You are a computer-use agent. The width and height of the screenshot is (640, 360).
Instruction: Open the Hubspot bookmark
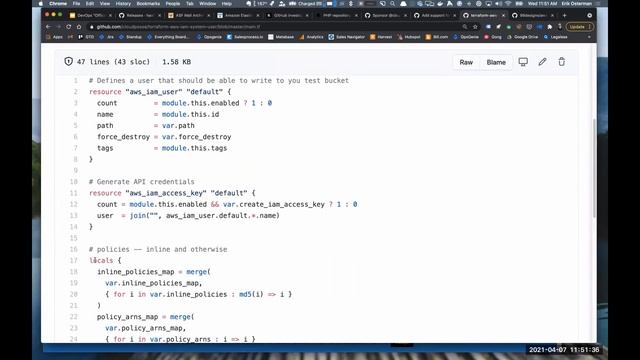[409, 37]
